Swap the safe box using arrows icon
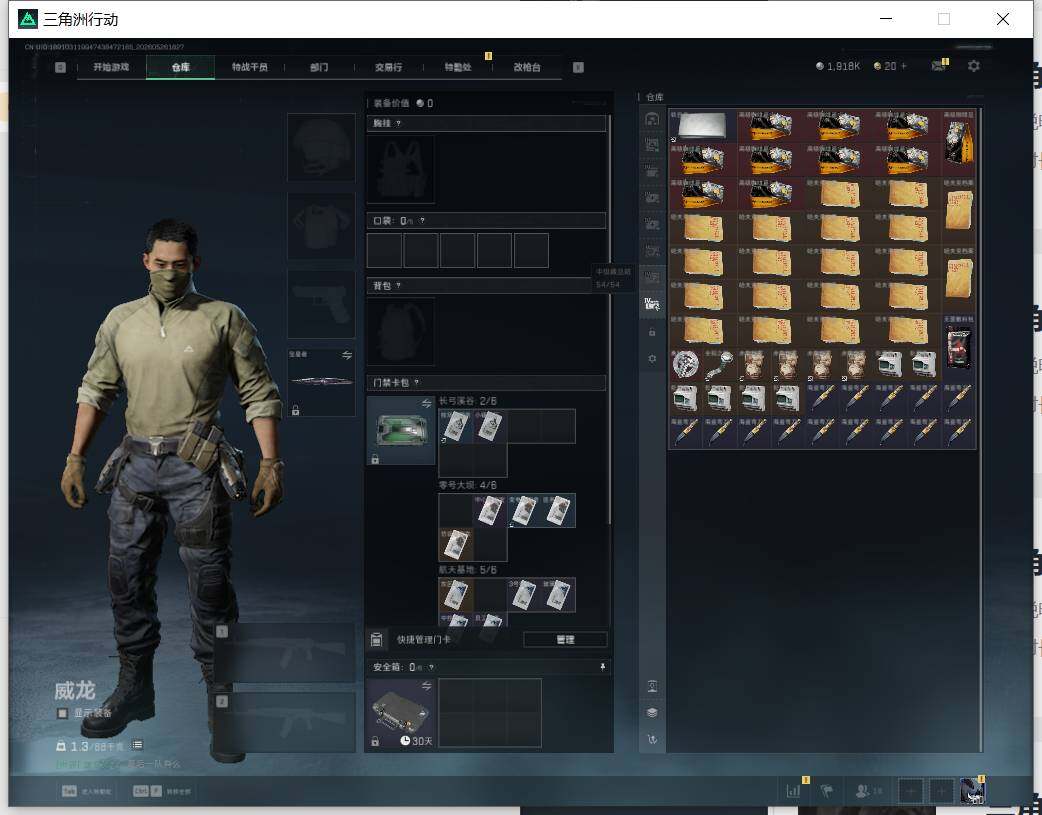 click(426, 686)
